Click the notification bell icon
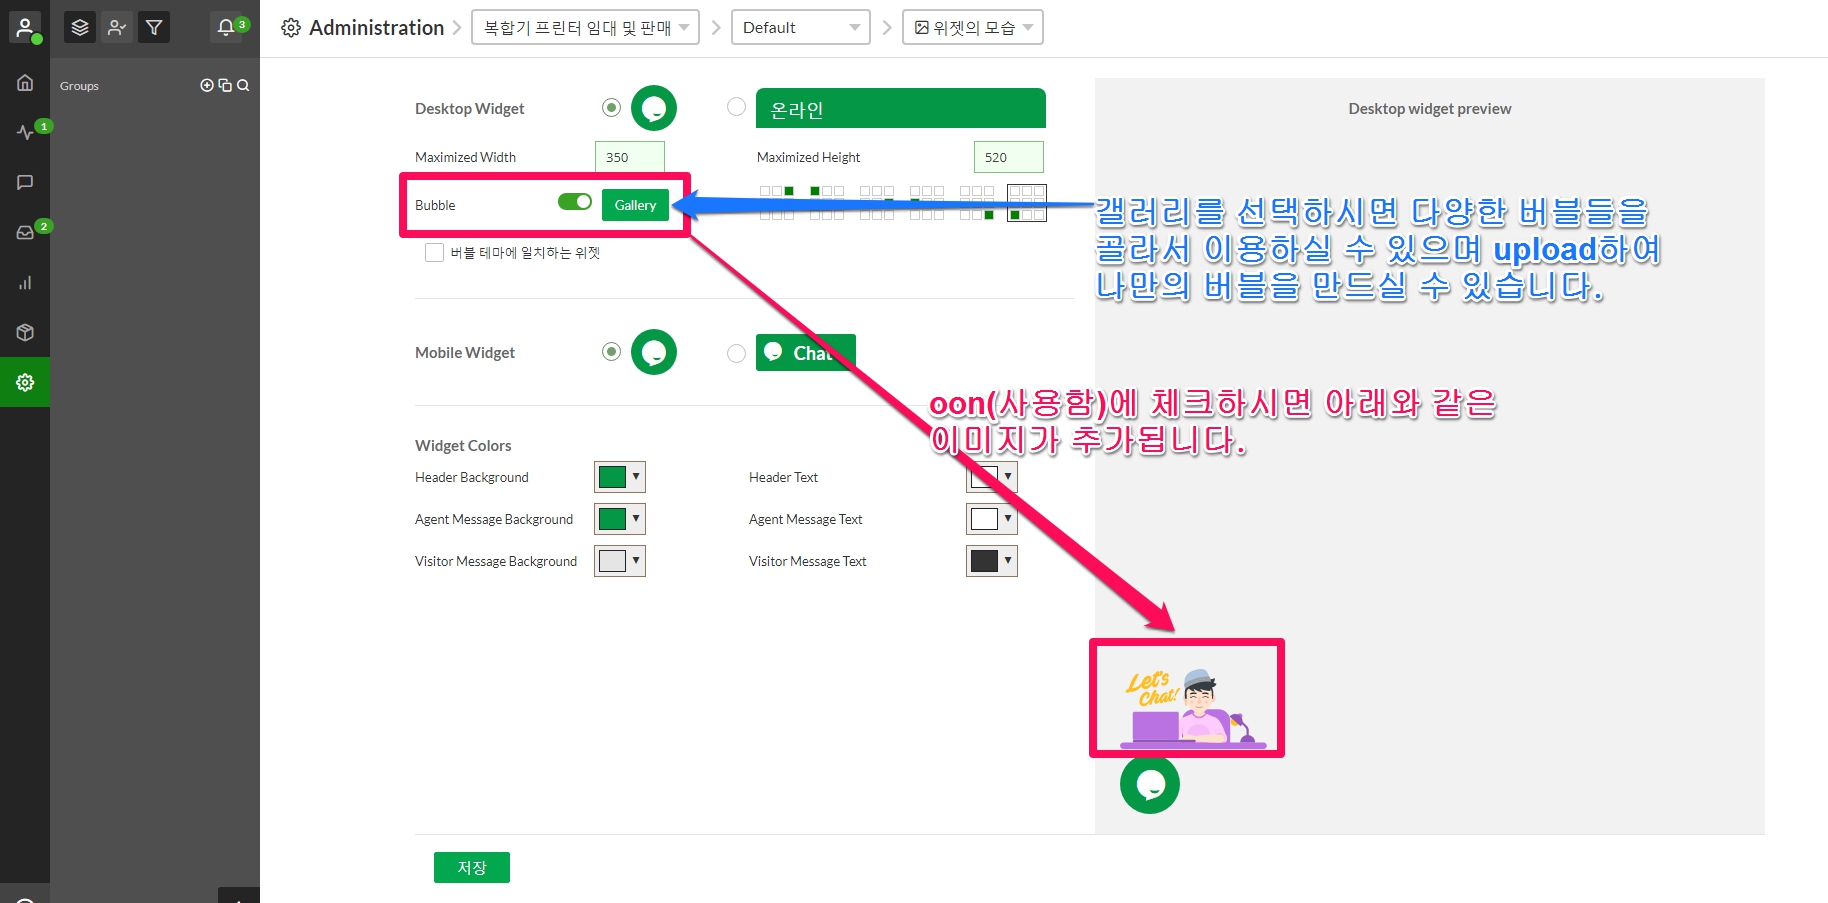1828x903 pixels. tap(226, 28)
